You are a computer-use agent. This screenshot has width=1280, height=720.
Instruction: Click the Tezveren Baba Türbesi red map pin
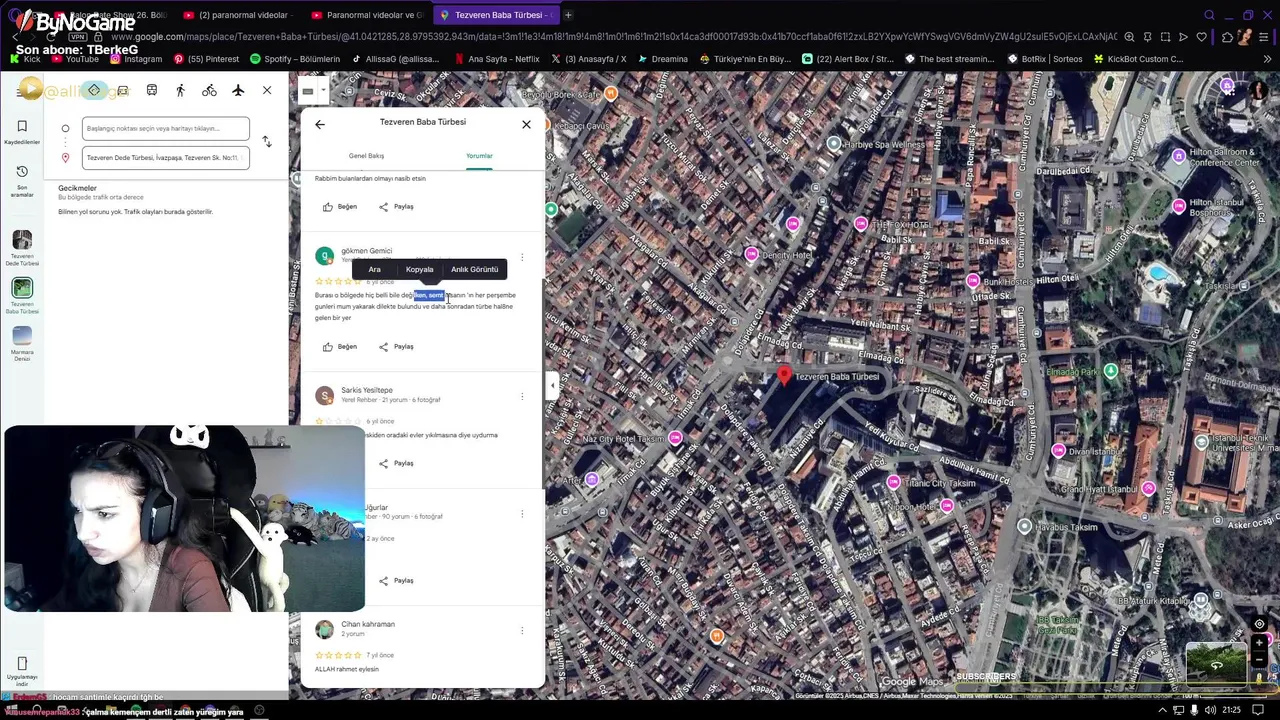pyautogui.click(x=784, y=375)
